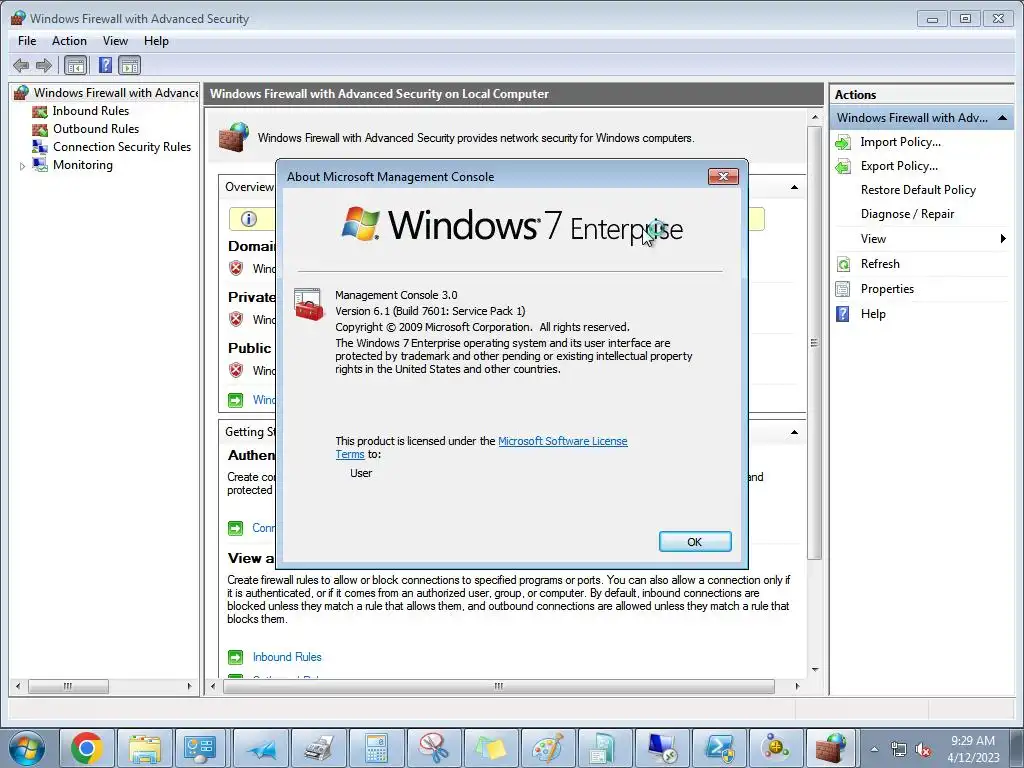Viewport: 1024px width, 768px height.
Task: Click the Public profile shield icon
Action: pyautogui.click(x=236, y=370)
